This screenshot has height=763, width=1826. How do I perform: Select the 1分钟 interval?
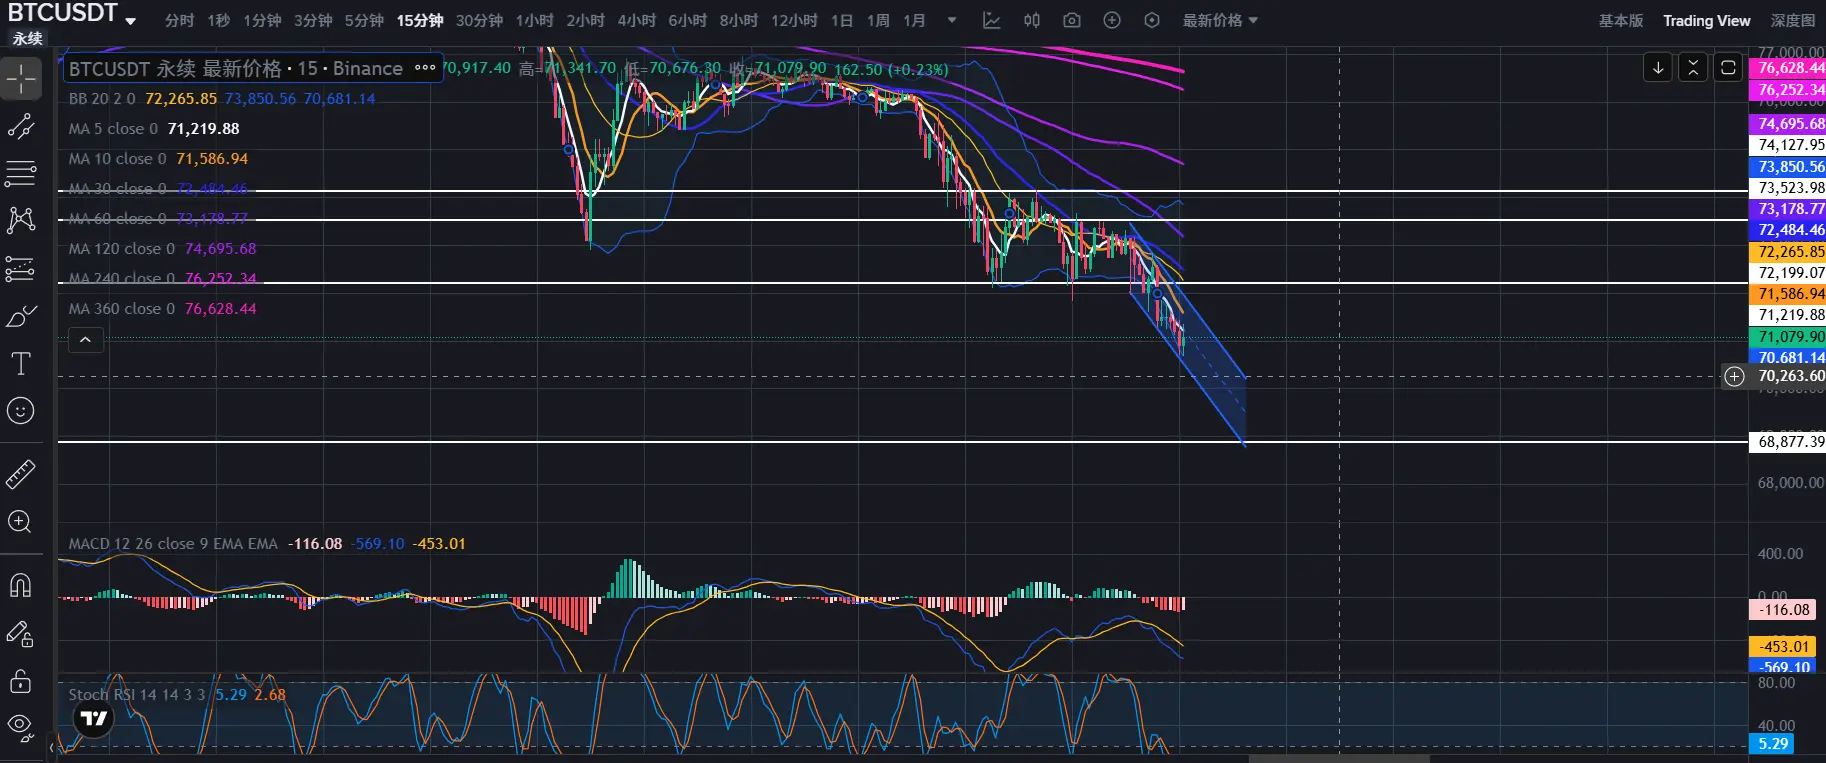click(x=262, y=20)
